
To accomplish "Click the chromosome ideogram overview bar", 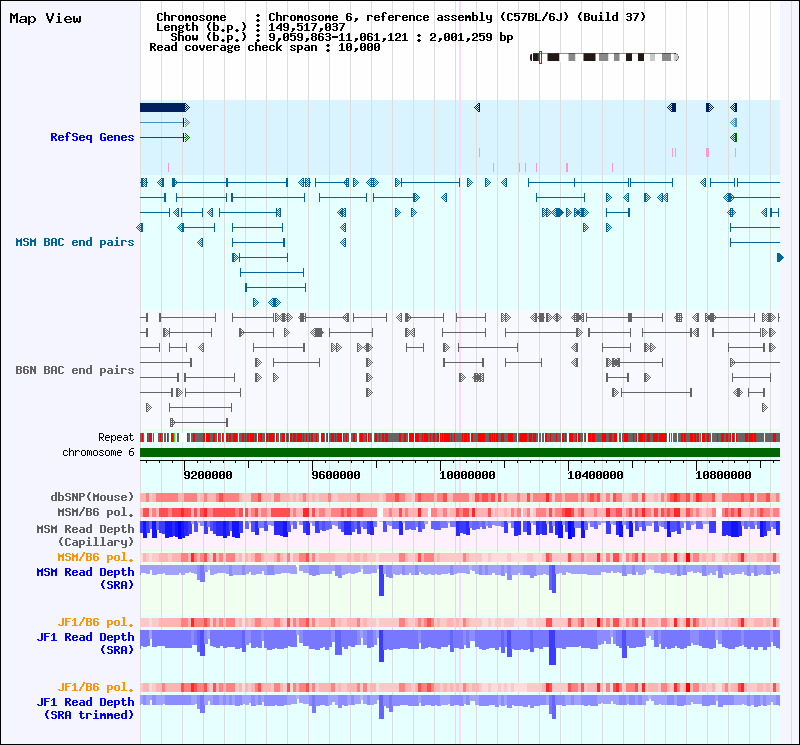I will pyautogui.click(x=605, y=57).
